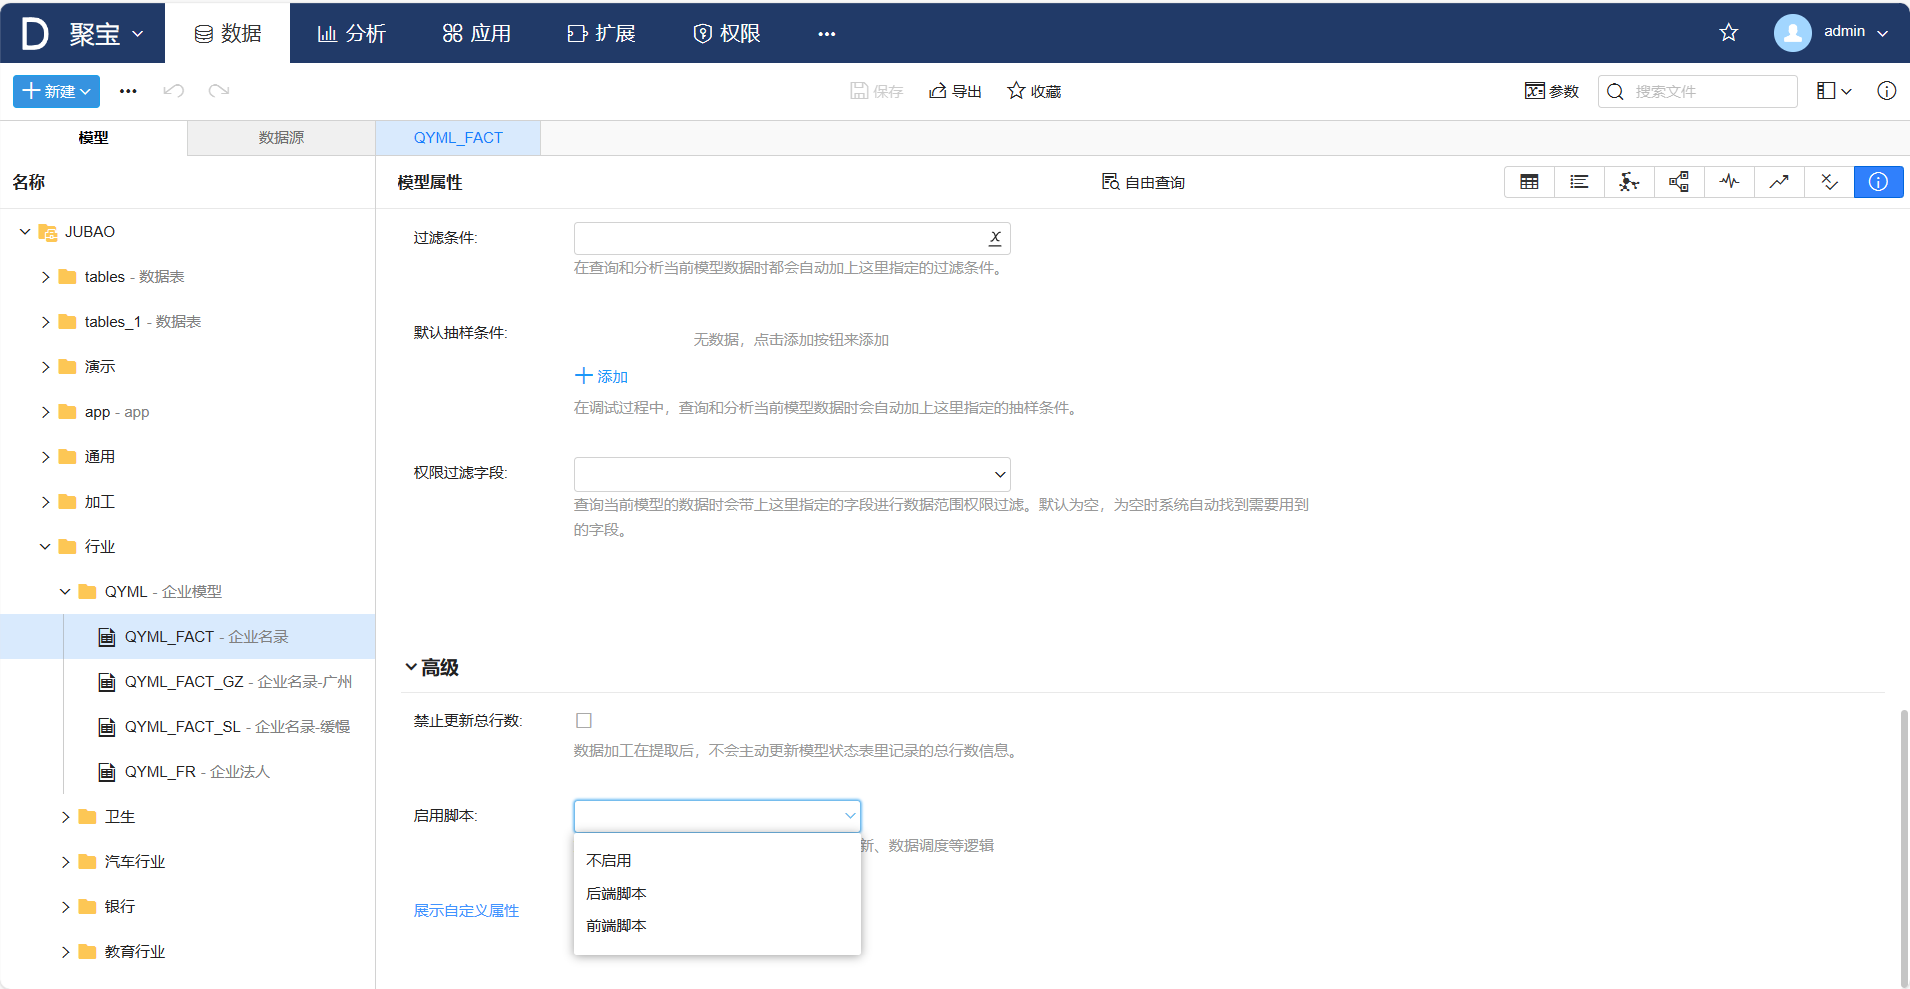Image resolution: width=1910 pixels, height=989 pixels.
Task: Open the list fields view icon
Action: 1579,182
